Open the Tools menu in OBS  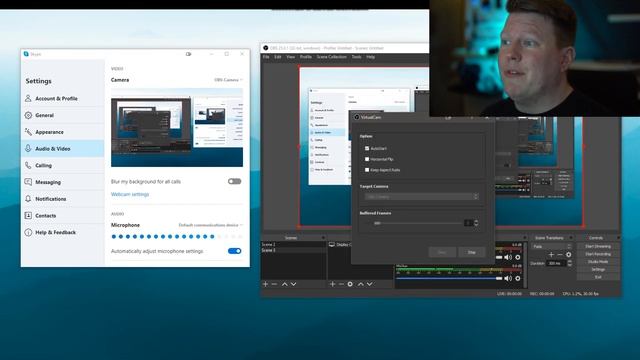[x=356, y=57]
